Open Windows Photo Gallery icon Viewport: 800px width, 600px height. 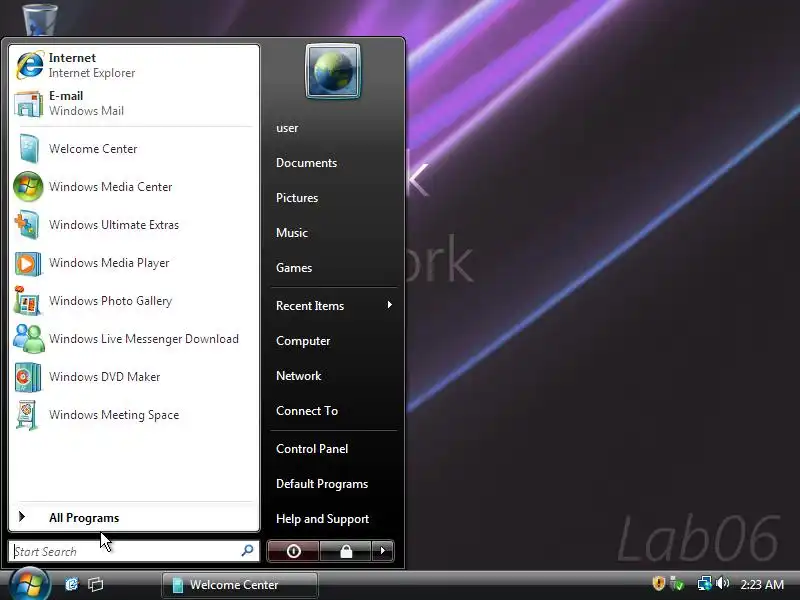click(28, 301)
